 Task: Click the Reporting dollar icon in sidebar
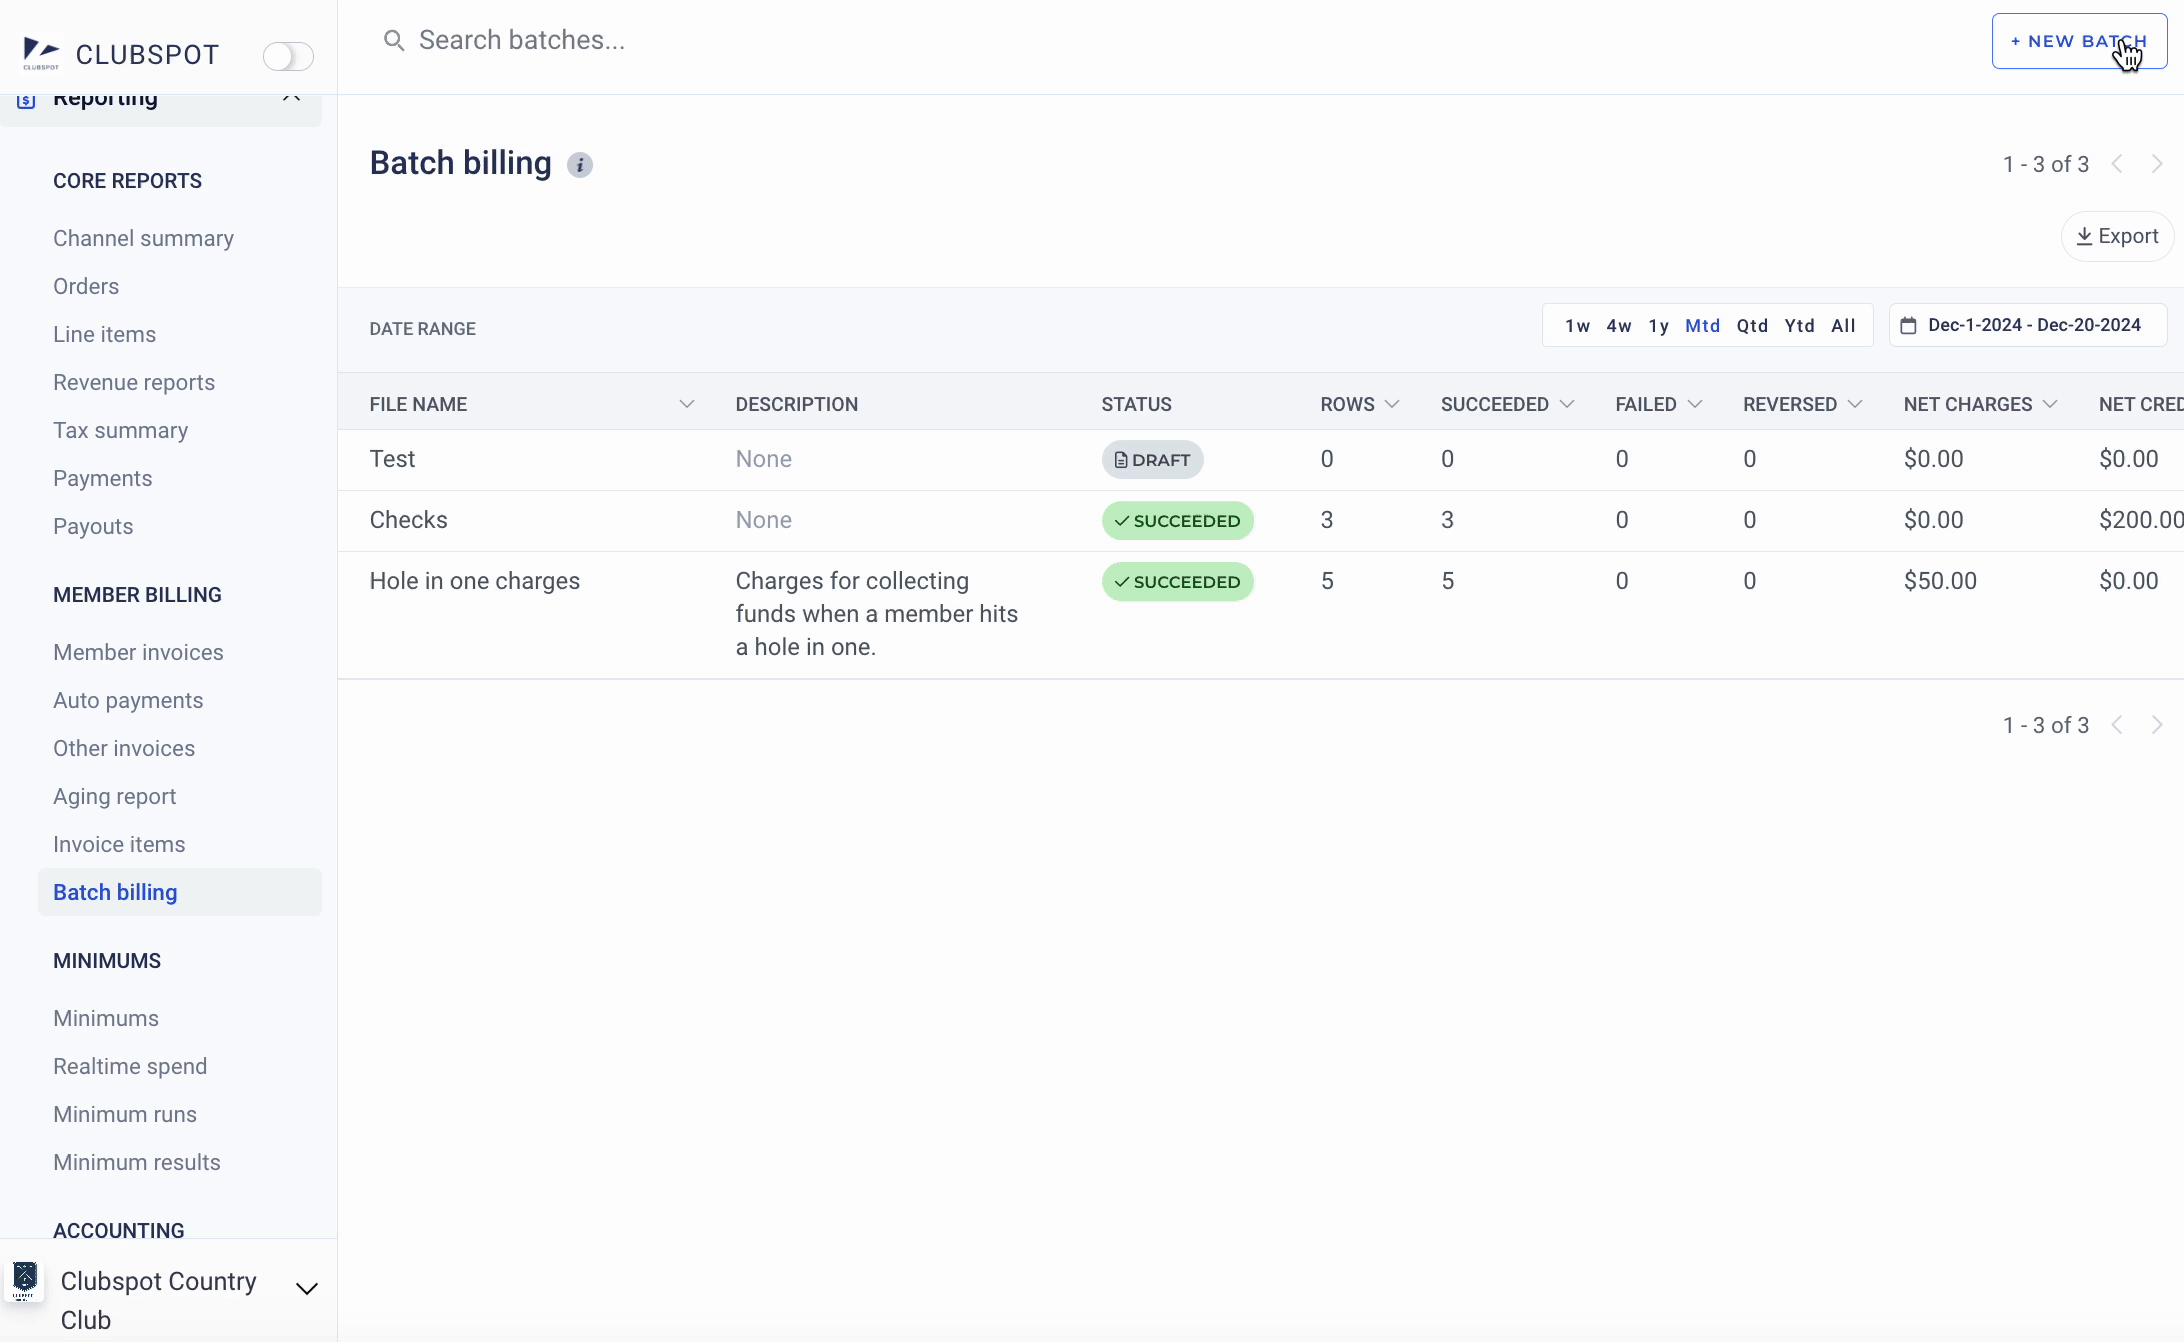27,100
